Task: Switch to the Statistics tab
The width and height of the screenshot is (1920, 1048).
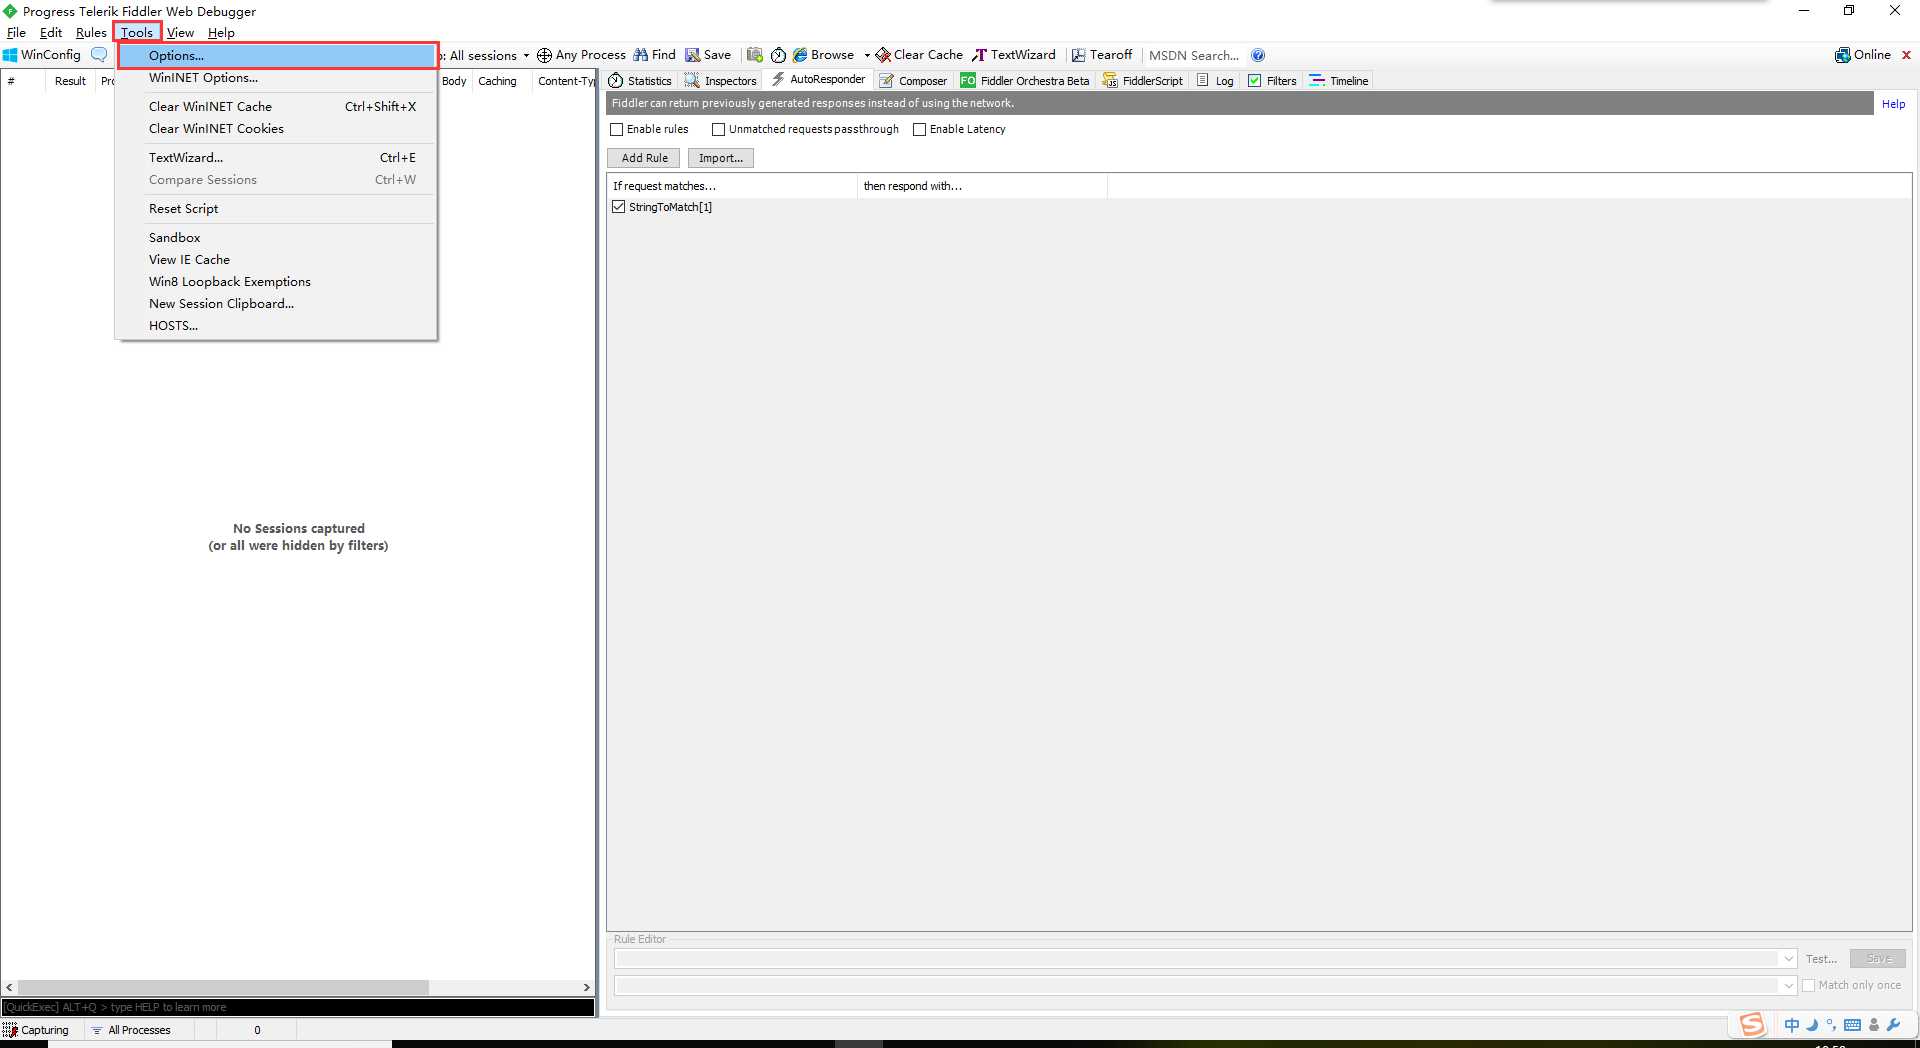Action: coord(641,81)
